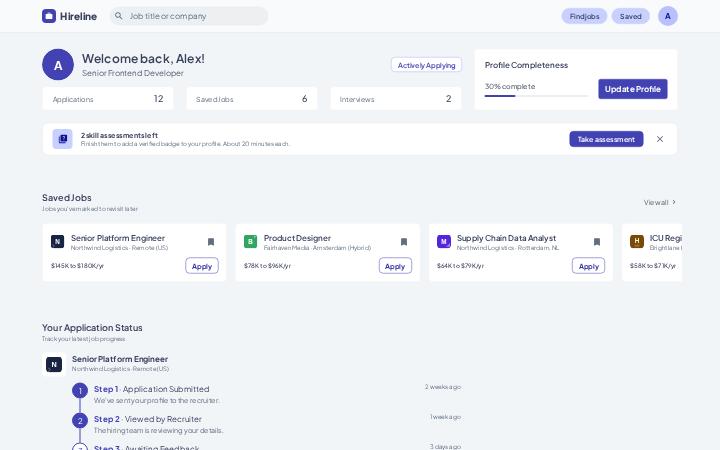Click 'Step 1 · Application Submitted' text
The image size is (720, 450).
(152, 389)
